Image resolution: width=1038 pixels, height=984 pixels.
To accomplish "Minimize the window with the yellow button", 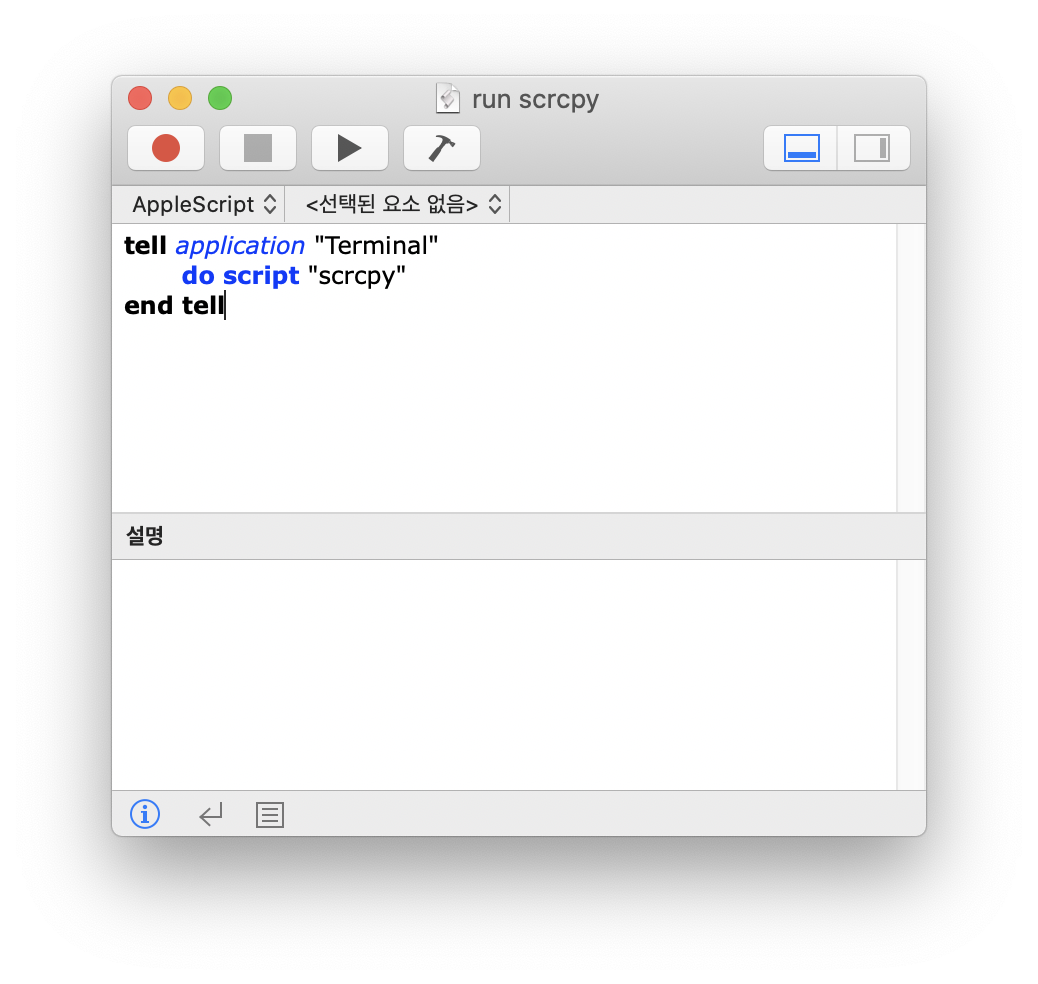I will coord(179,99).
